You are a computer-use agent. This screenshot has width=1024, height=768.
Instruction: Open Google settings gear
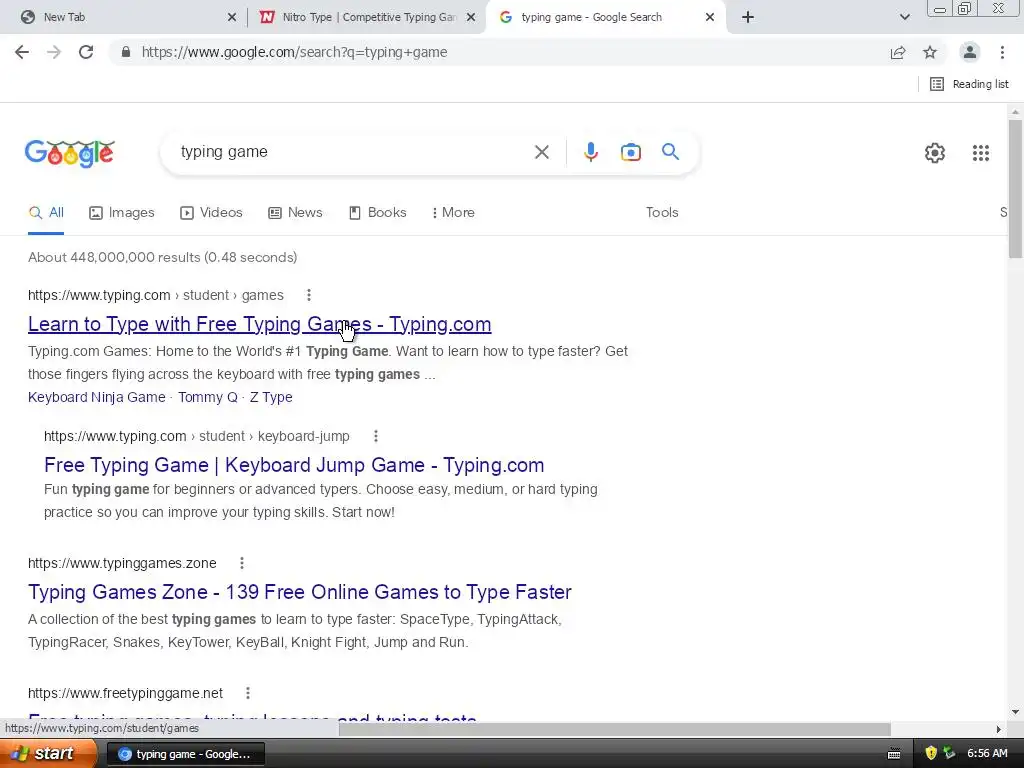935,153
